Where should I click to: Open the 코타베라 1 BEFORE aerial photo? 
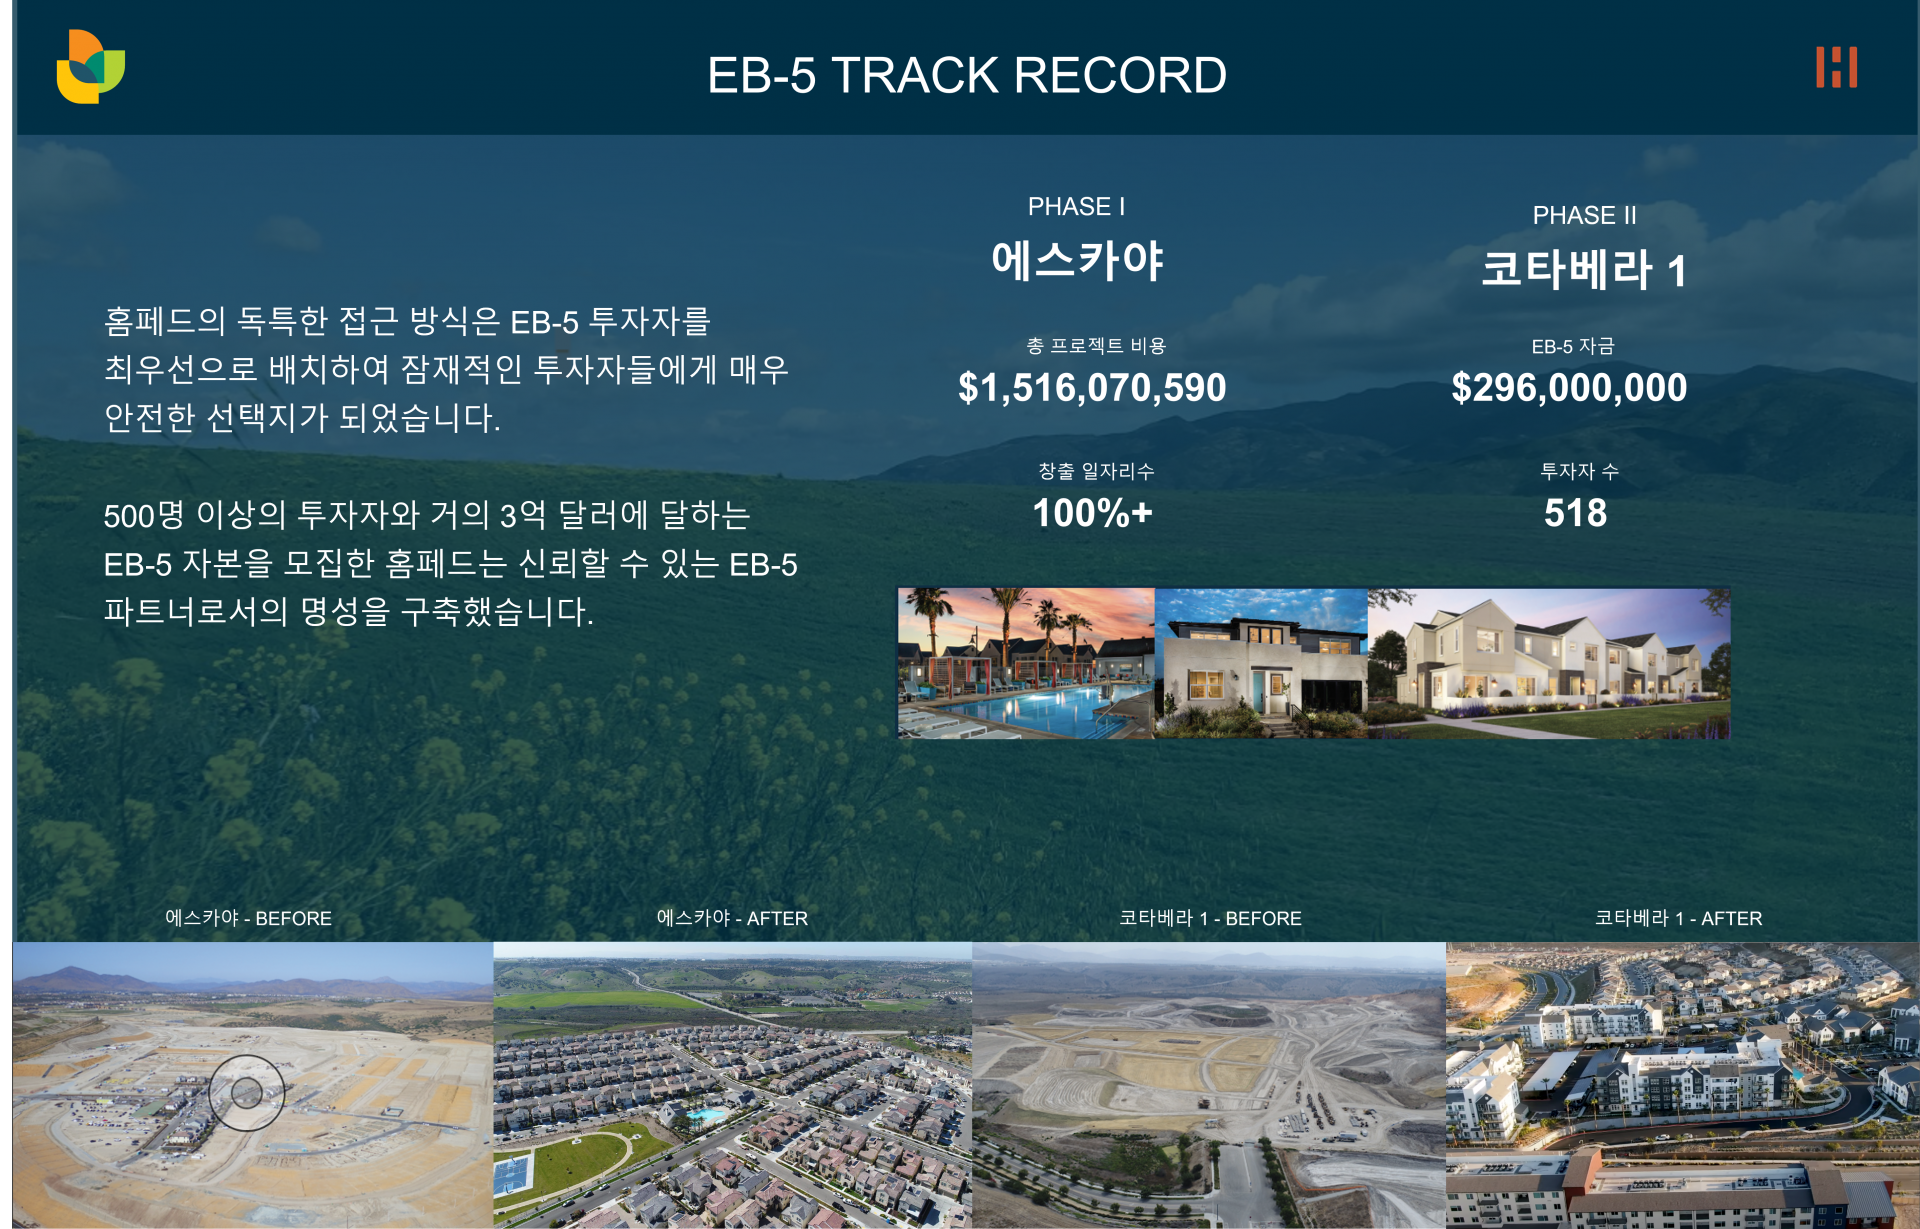click(1208, 1085)
